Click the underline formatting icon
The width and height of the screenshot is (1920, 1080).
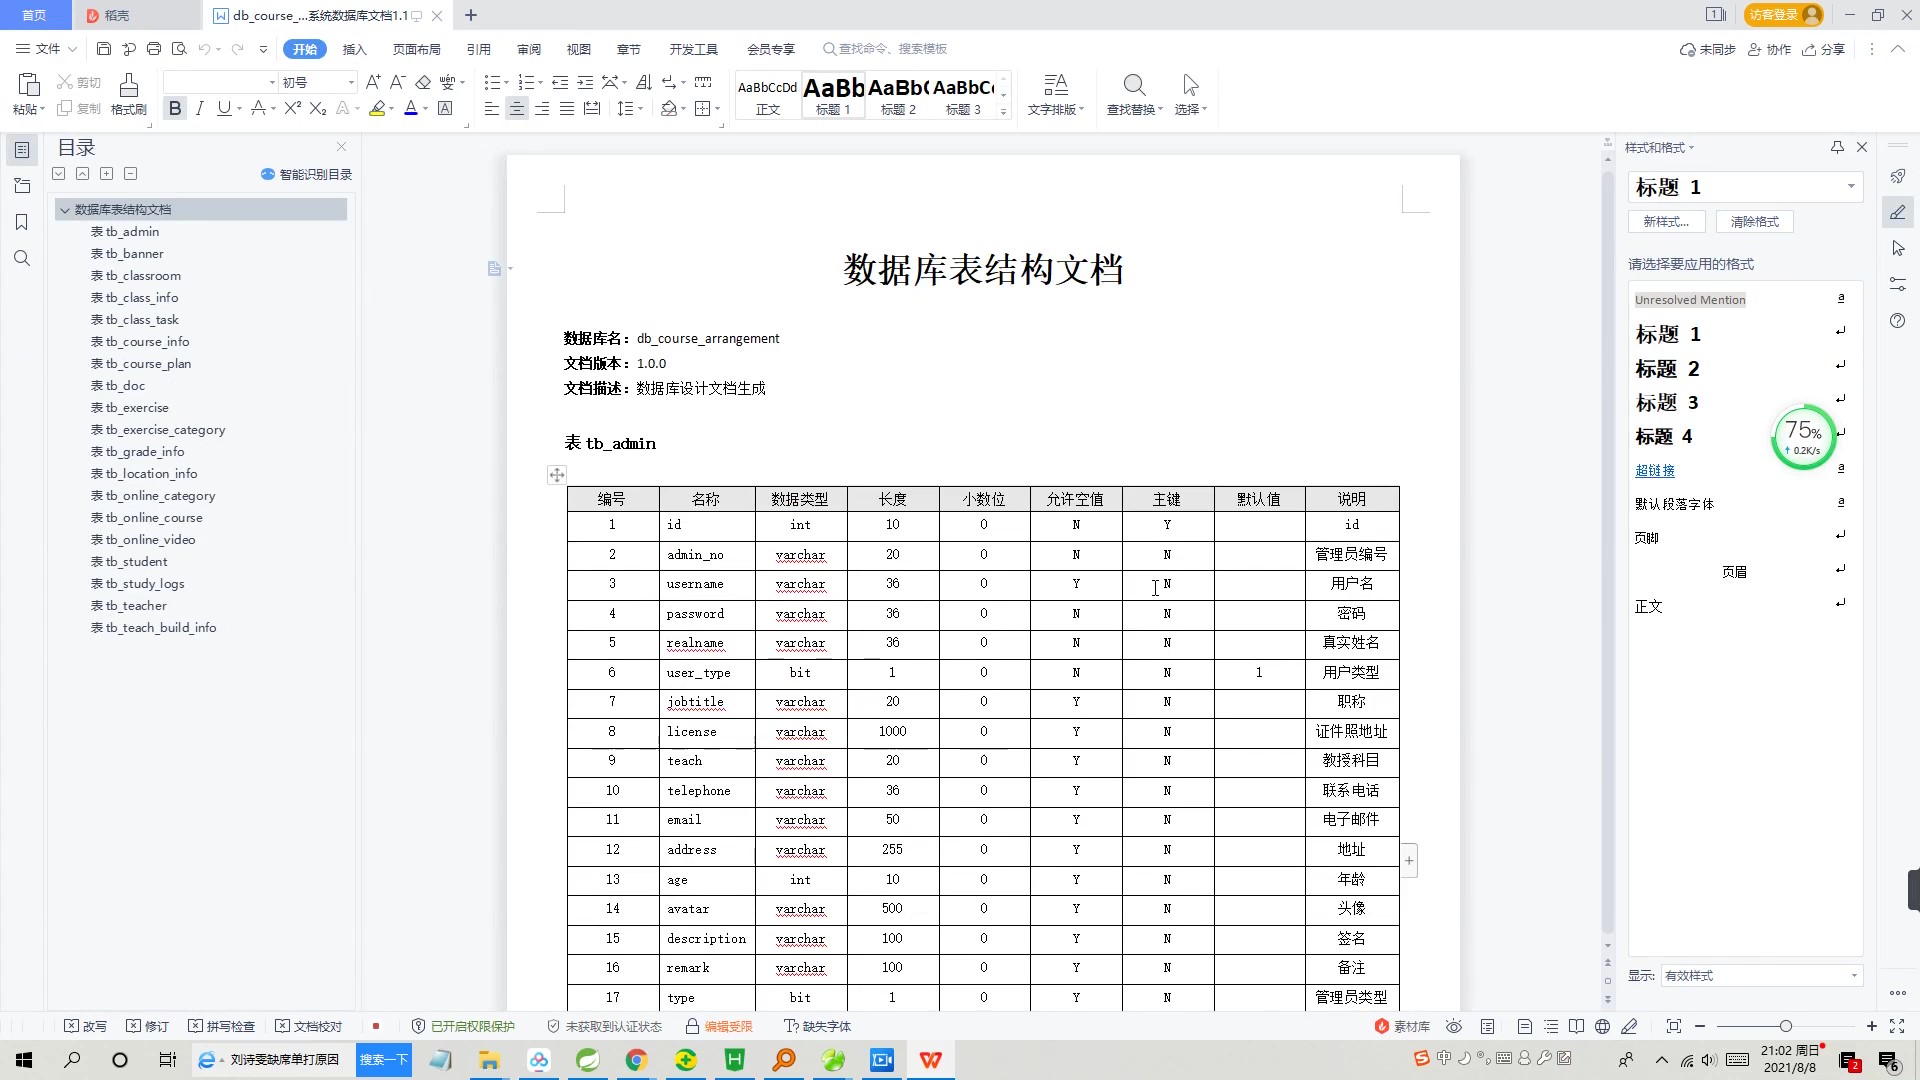click(x=223, y=108)
